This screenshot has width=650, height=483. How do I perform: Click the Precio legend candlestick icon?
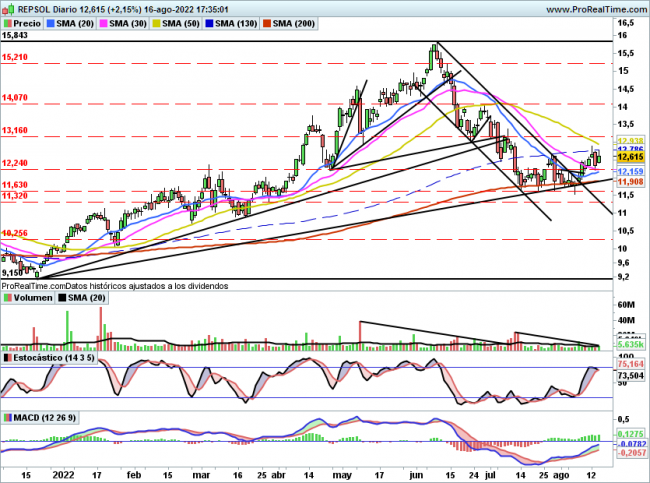7,21
